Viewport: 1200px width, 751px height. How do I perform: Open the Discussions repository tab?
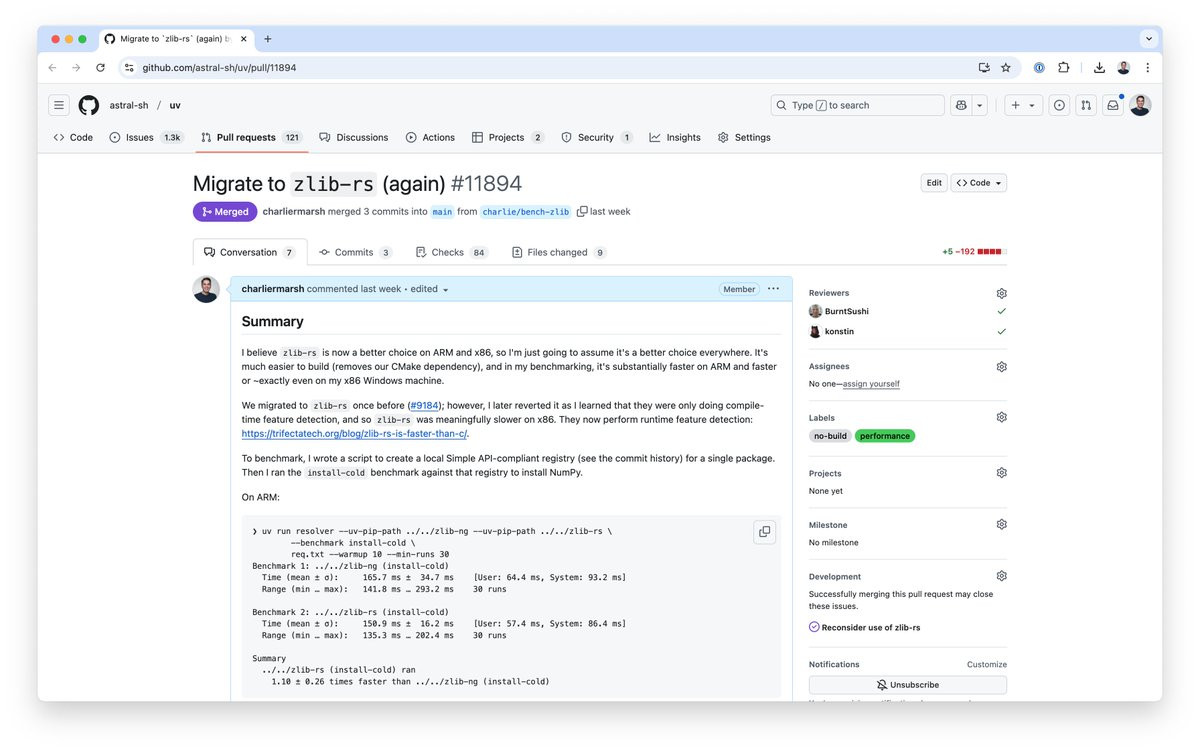tap(354, 137)
